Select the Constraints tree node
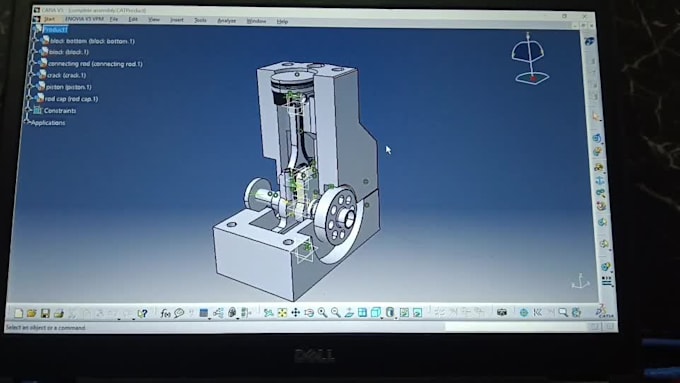This screenshot has width=680, height=383. (x=60, y=111)
